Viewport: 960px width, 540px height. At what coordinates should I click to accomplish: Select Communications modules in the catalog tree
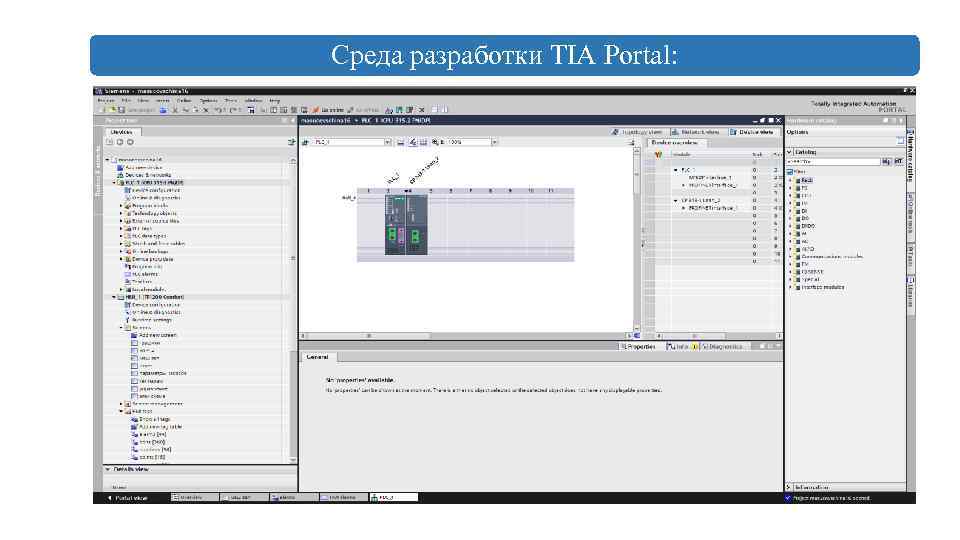831,257
